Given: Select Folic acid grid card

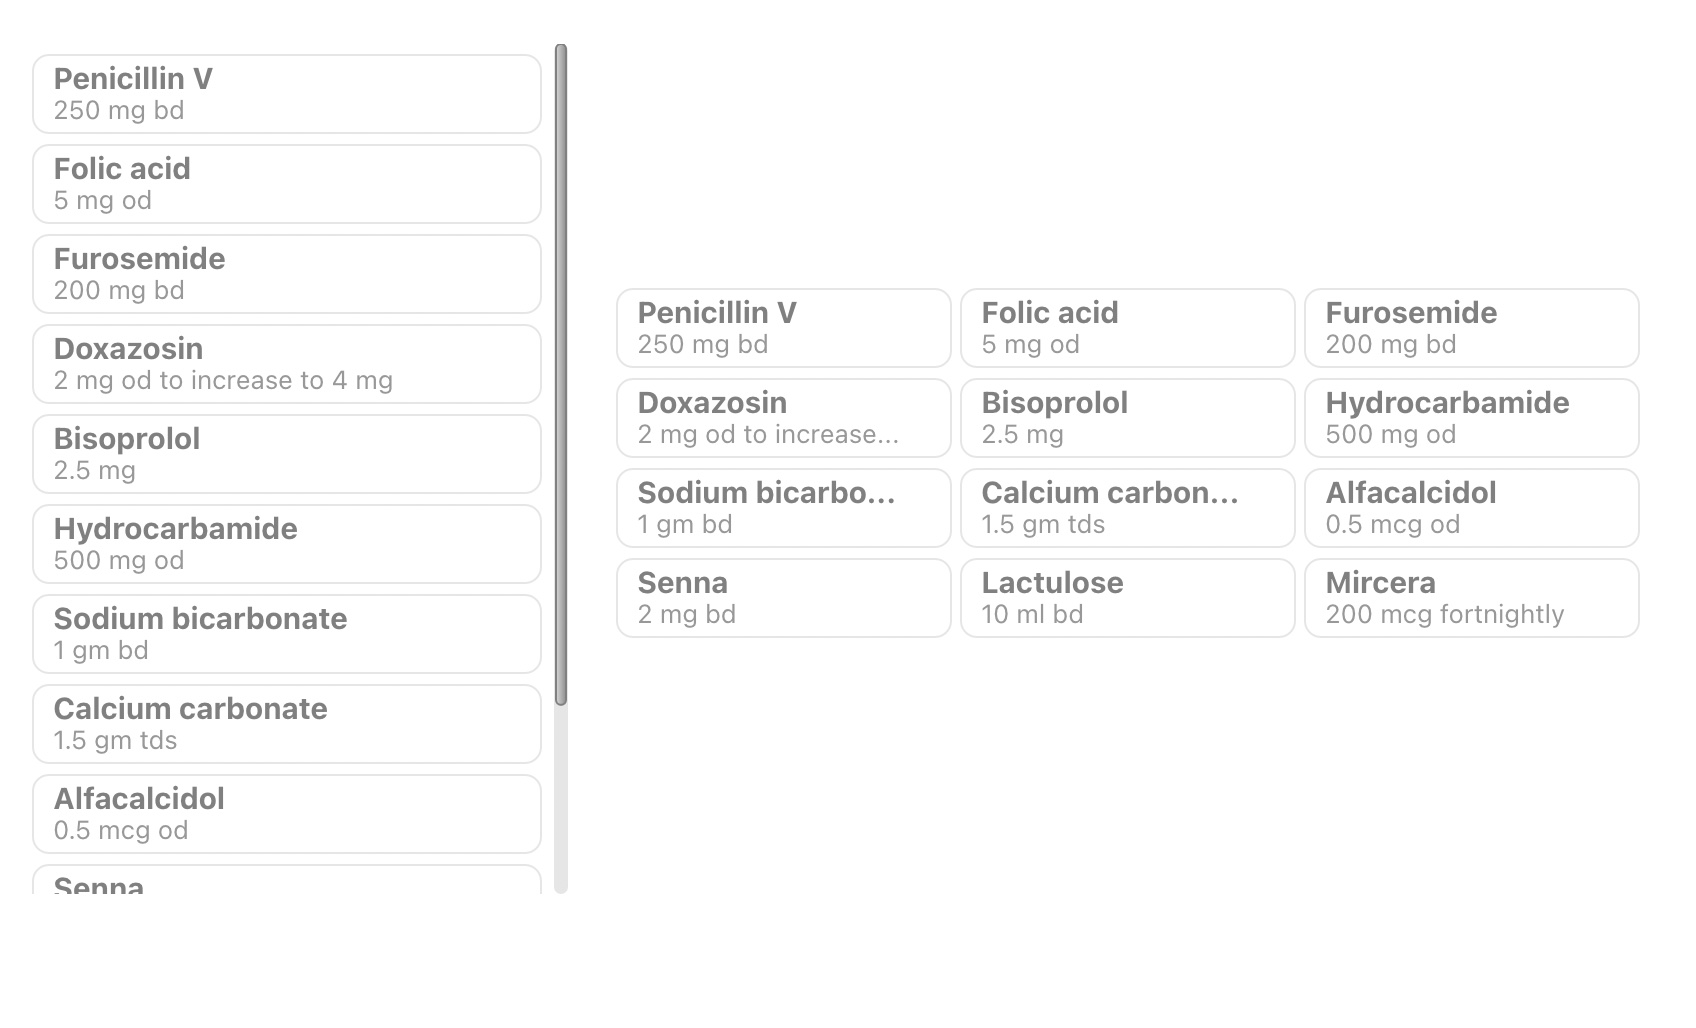Looking at the screenshot, I should [x=1127, y=328].
